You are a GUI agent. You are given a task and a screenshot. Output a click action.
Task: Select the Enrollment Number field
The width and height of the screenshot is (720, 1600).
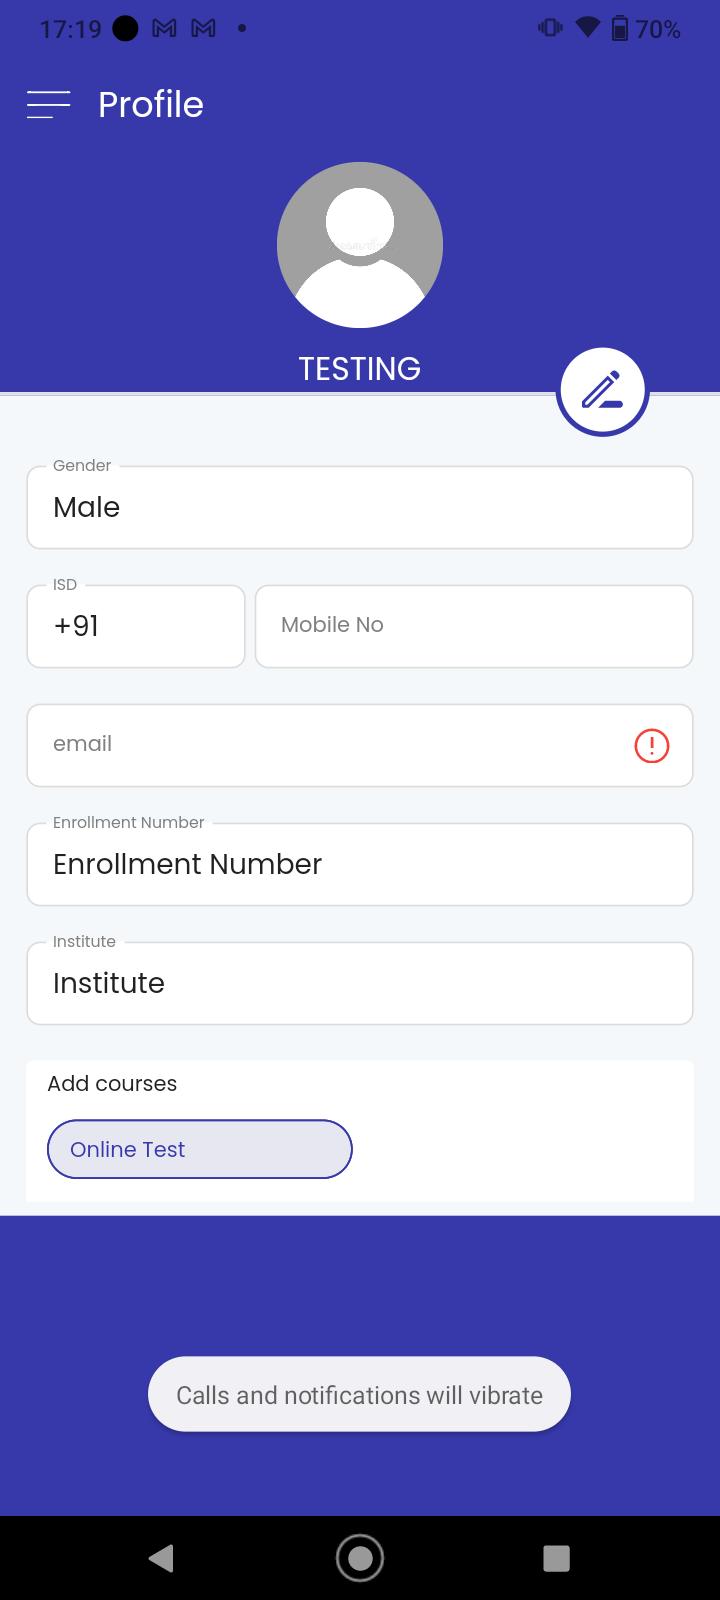point(360,864)
